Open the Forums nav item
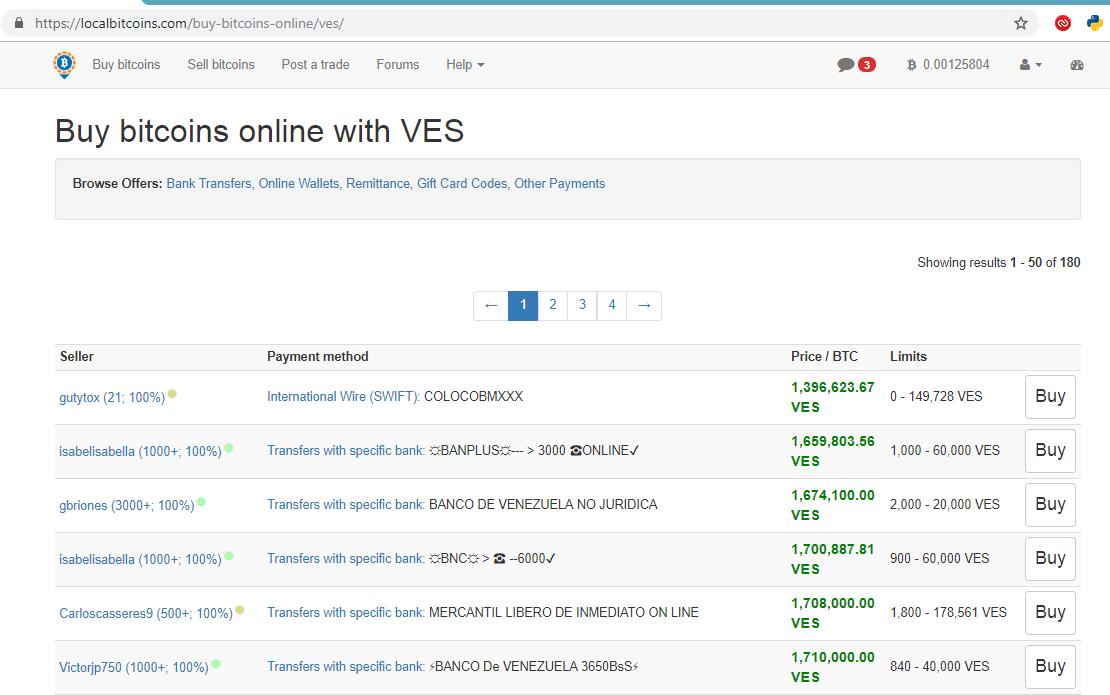 [x=398, y=64]
